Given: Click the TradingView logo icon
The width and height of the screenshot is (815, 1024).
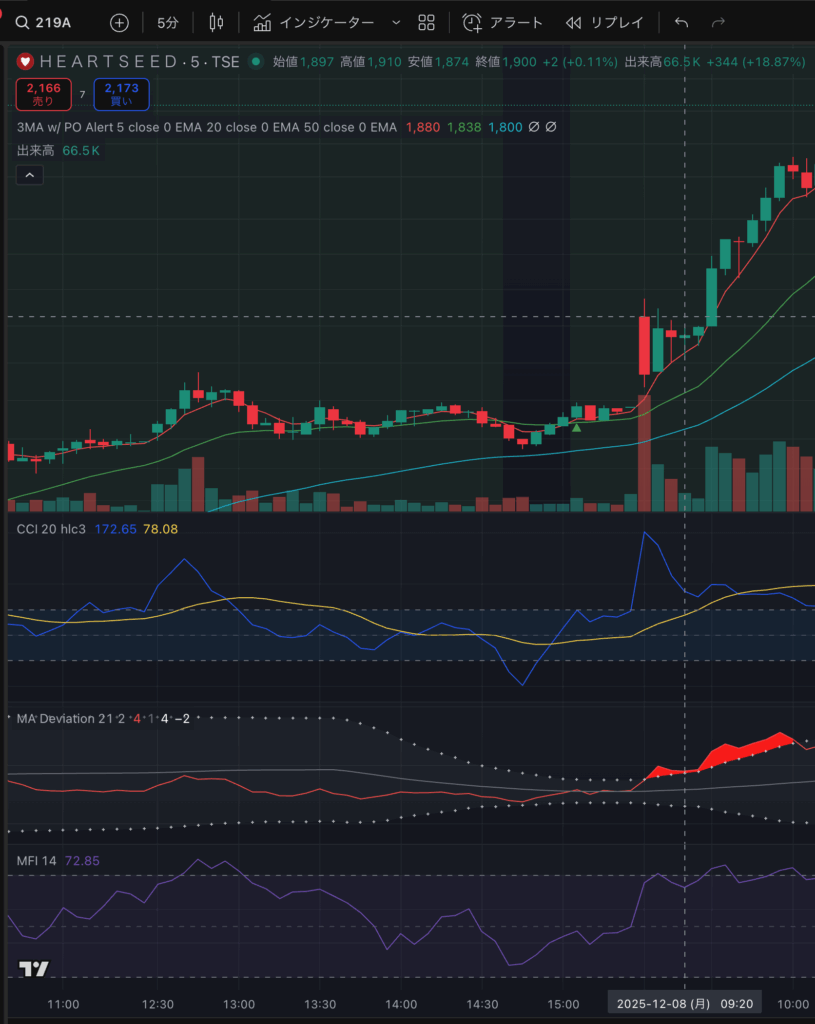Looking at the screenshot, I should [x=34, y=968].
